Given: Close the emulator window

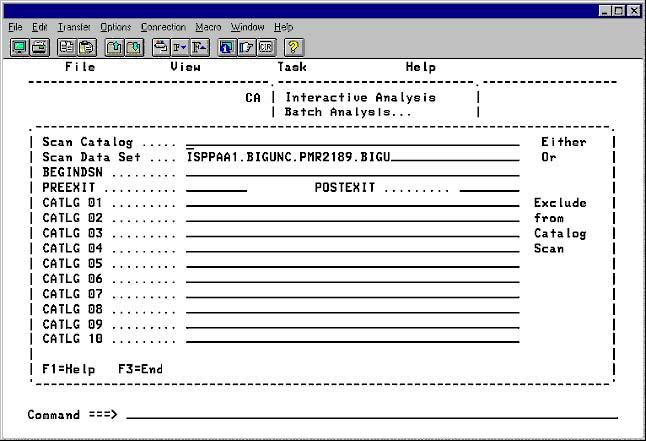Looking at the screenshot, I should click(x=634, y=11).
